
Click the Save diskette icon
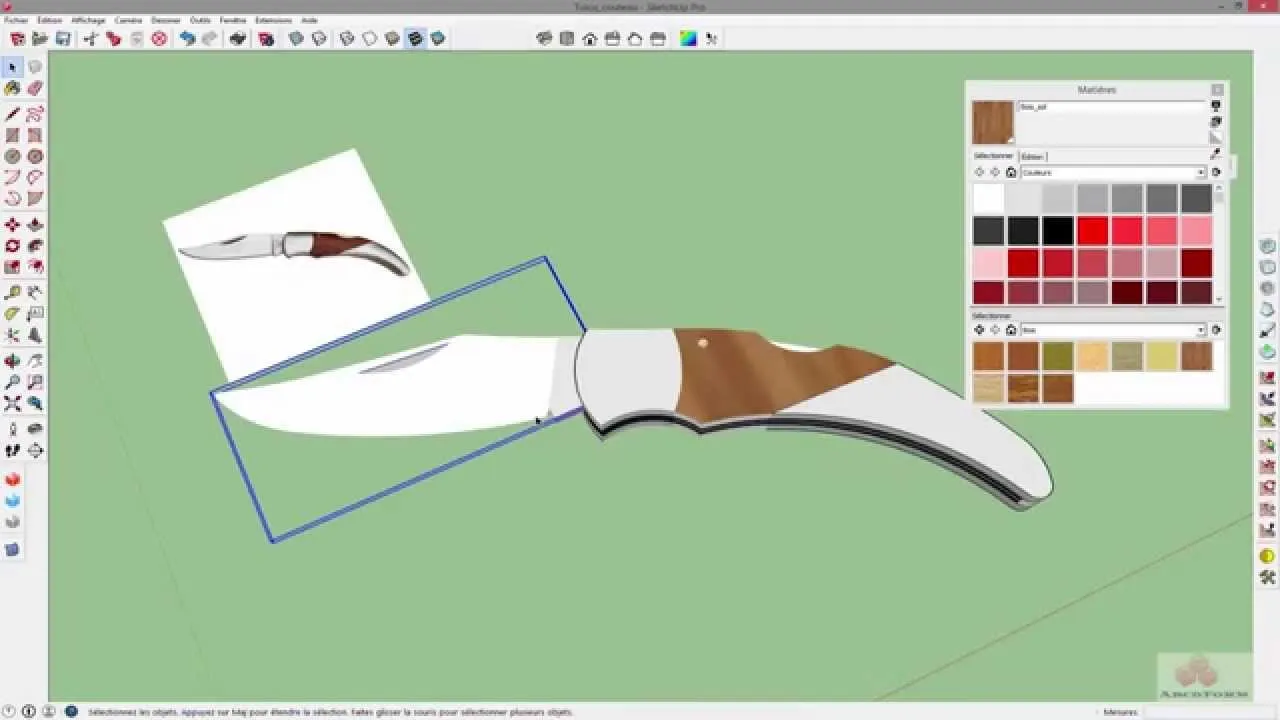tap(63, 39)
